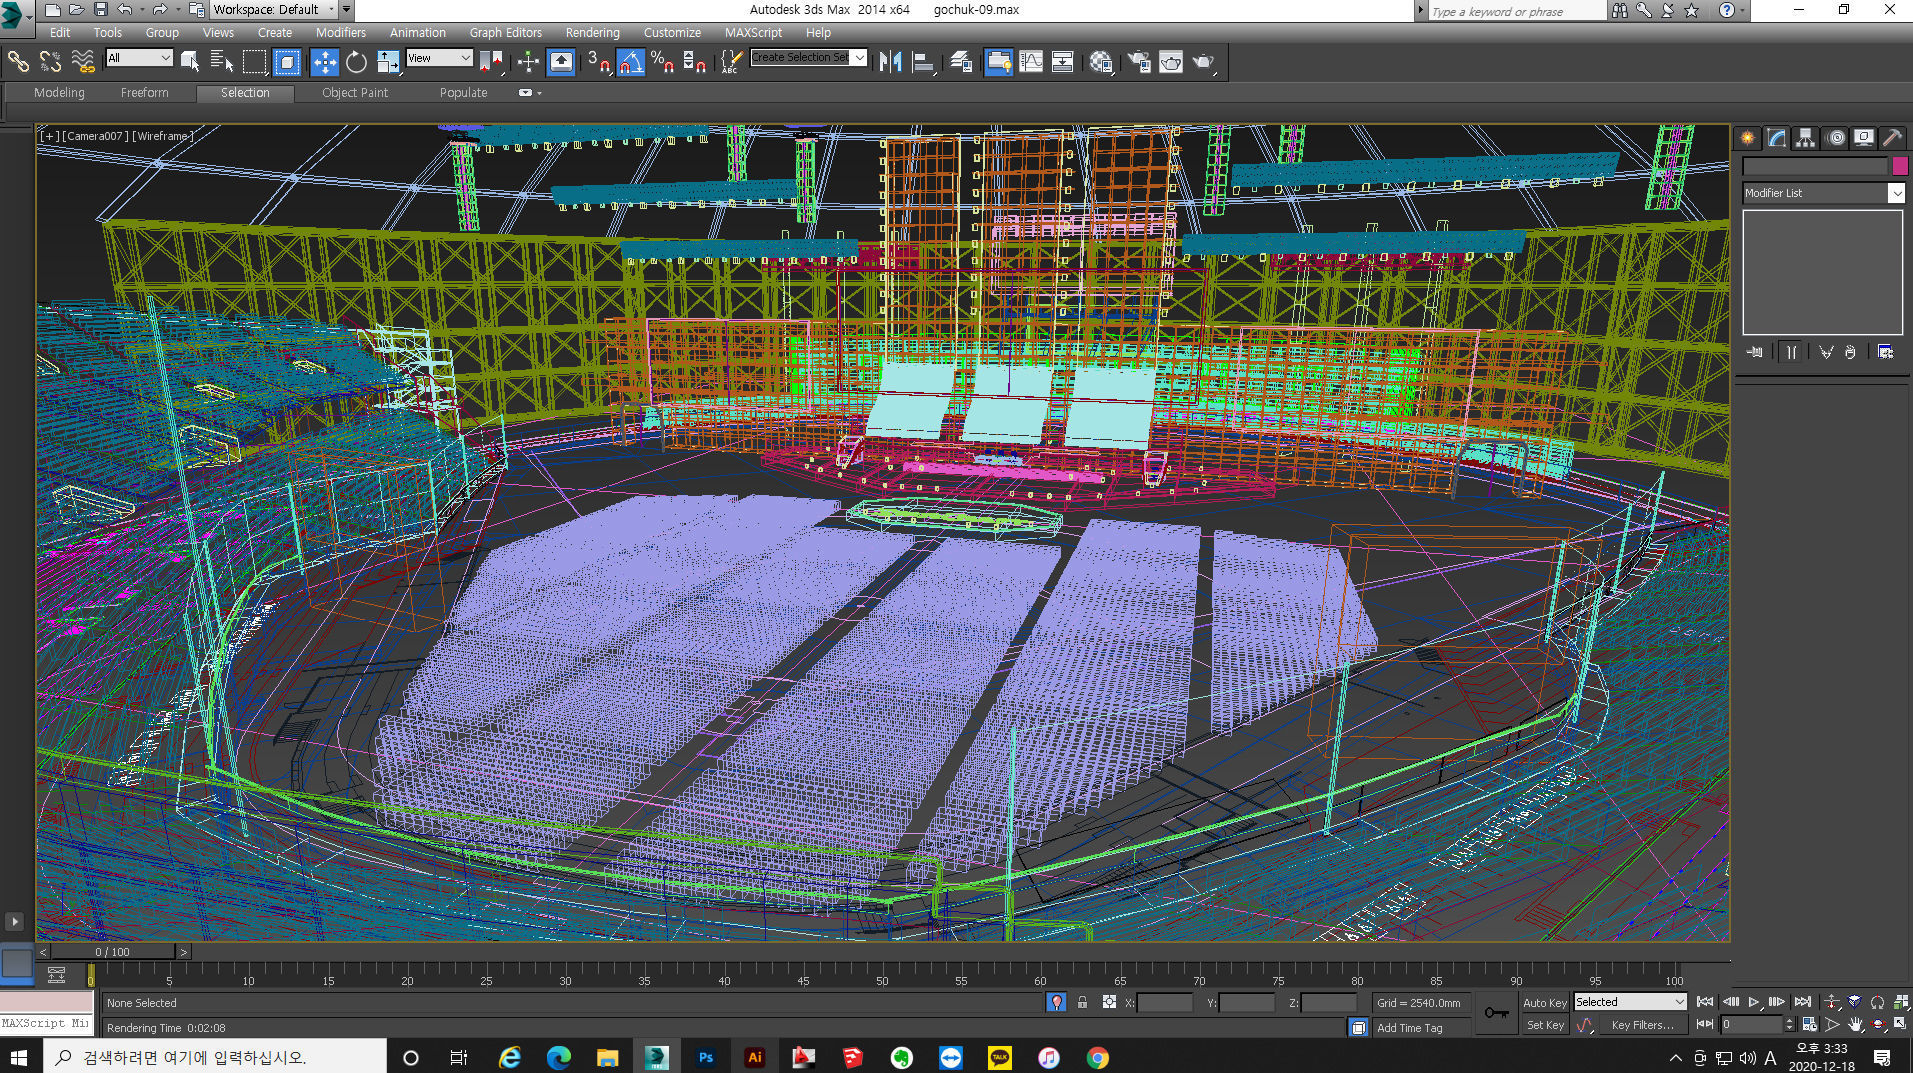Open the Rendering menu
Screen dimensions: 1913x1073
click(x=592, y=33)
